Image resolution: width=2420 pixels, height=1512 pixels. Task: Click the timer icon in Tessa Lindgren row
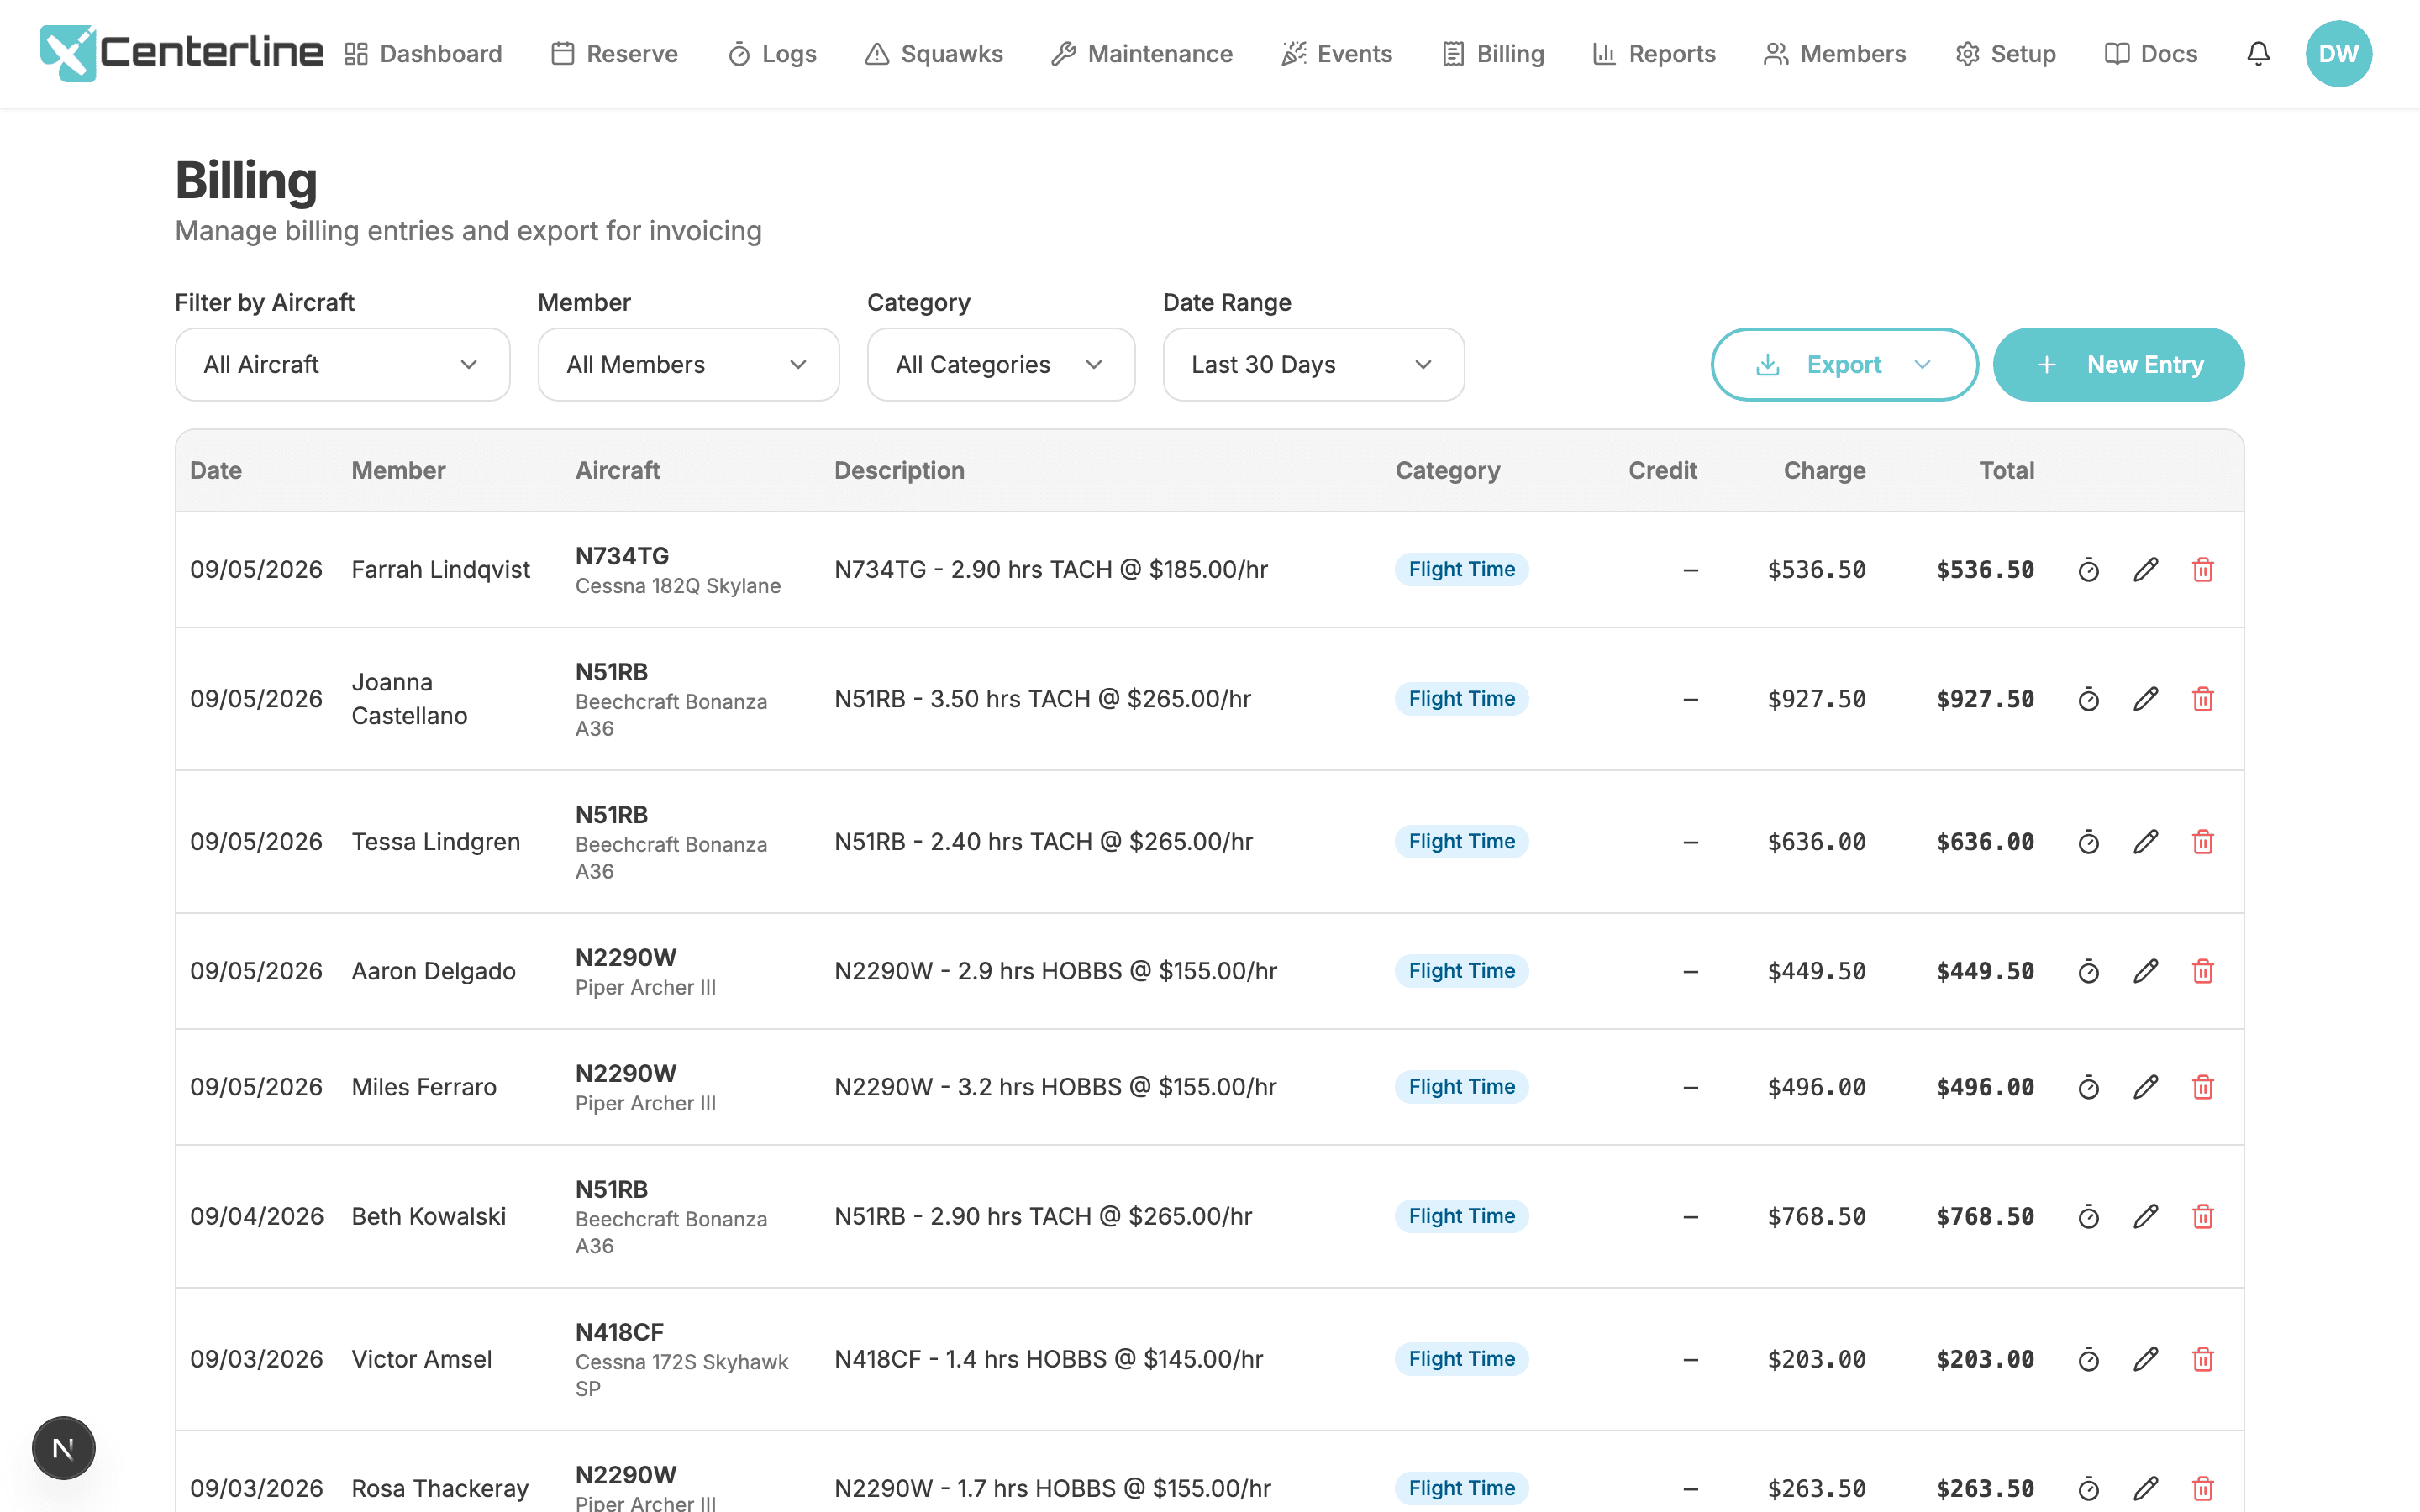point(2088,842)
